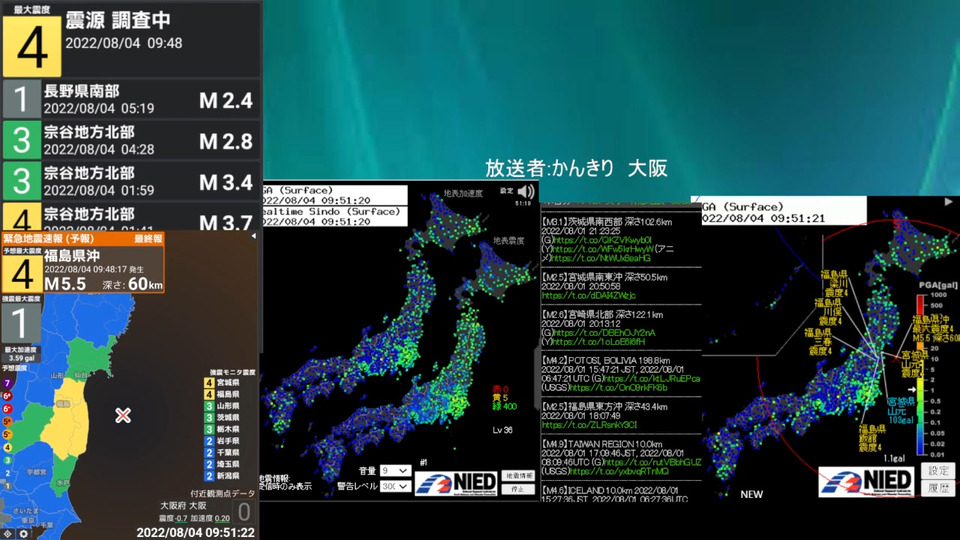Click the 予想最大震度 4 badge
The image size is (960, 540).
pos(22,273)
